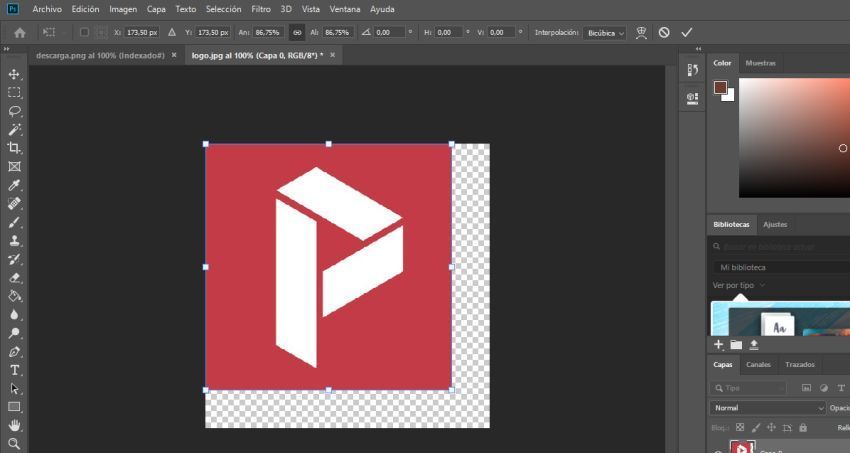Switch to the Canales tab
This screenshot has width=850, height=453.
(x=758, y=365)
